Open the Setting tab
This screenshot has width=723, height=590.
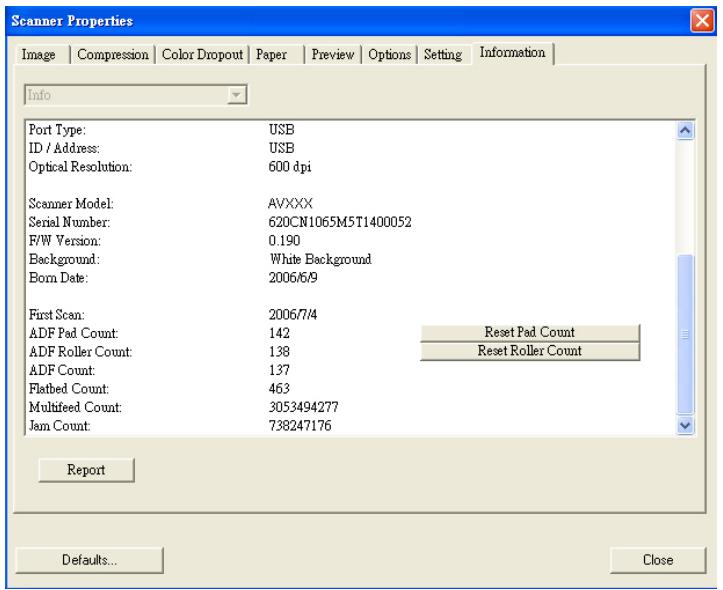click(443, 54)
